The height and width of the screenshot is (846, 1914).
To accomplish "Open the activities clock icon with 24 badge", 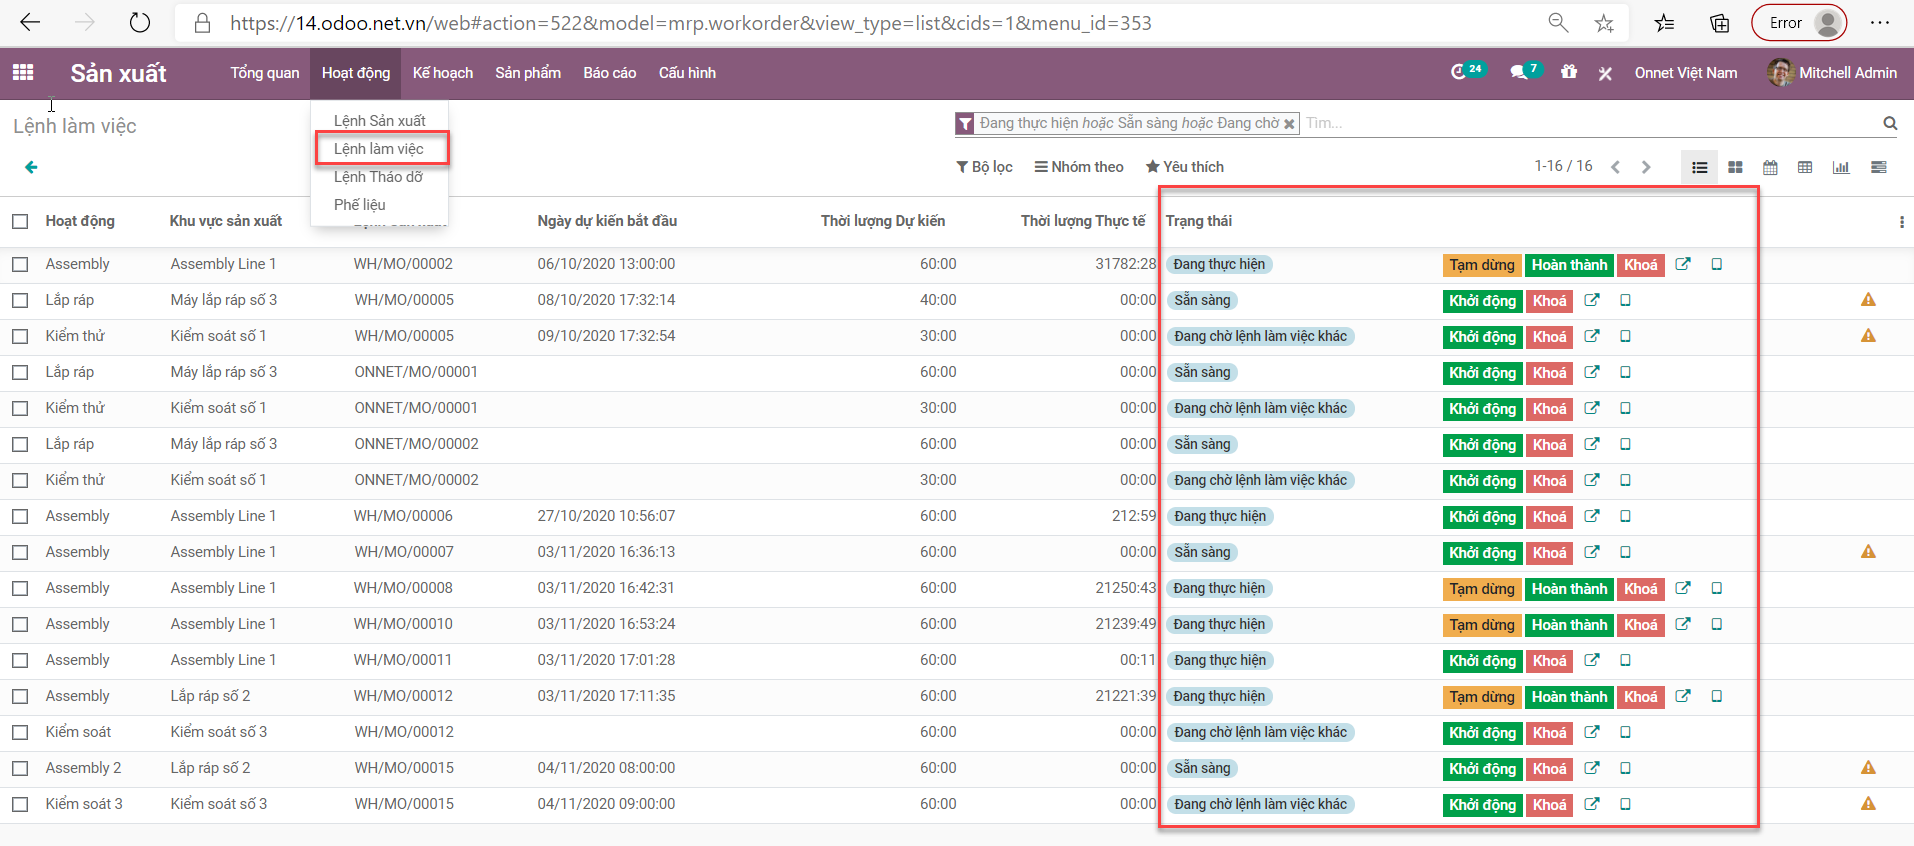I will [1460, 72].
